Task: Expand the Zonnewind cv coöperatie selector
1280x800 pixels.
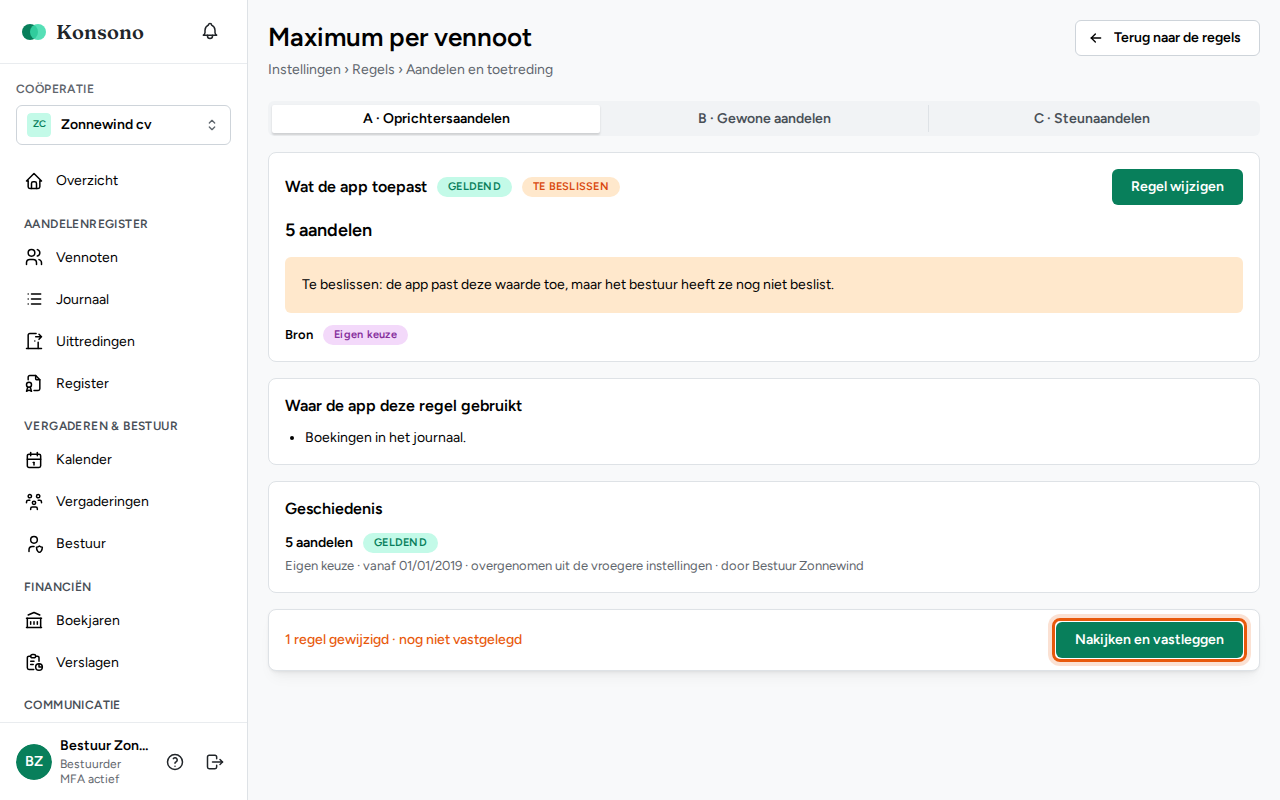Action: (123, 125)
